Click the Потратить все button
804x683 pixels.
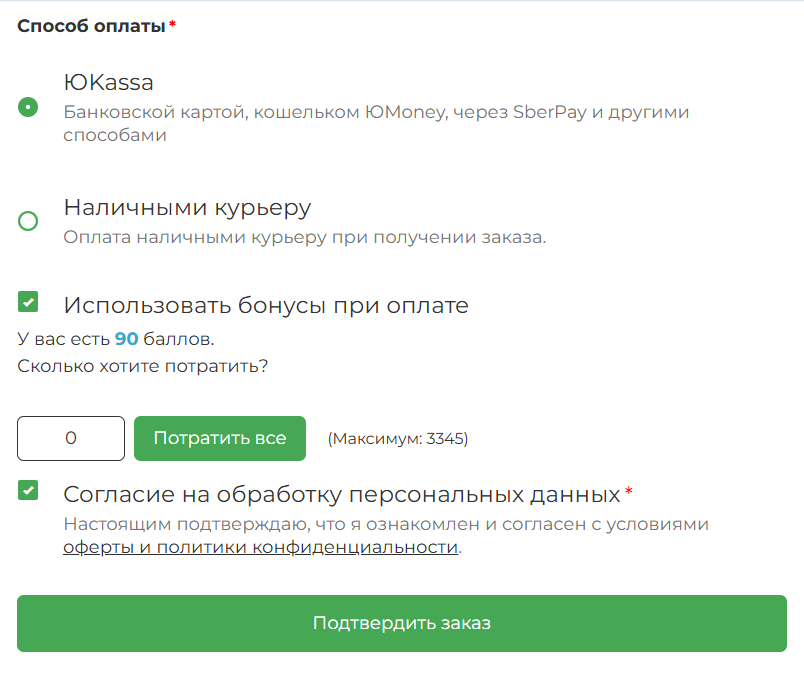[220, 438]
